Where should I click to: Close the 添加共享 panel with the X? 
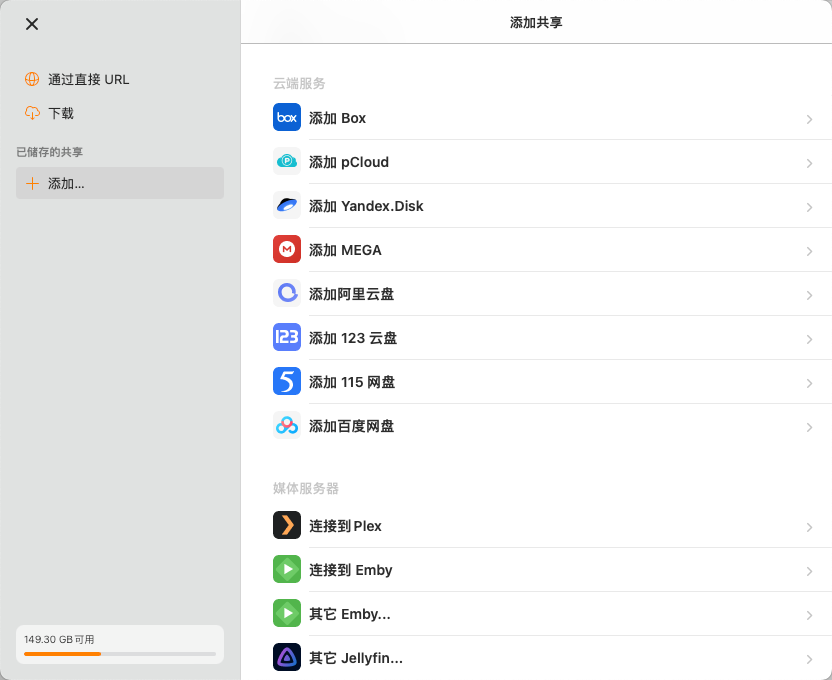pyautogui.click(x=32, y=24)
